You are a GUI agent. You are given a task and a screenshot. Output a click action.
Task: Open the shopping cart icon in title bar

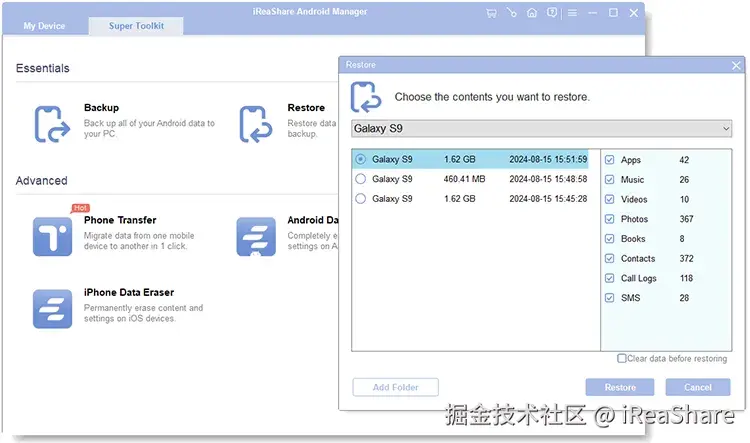(491, 13)
